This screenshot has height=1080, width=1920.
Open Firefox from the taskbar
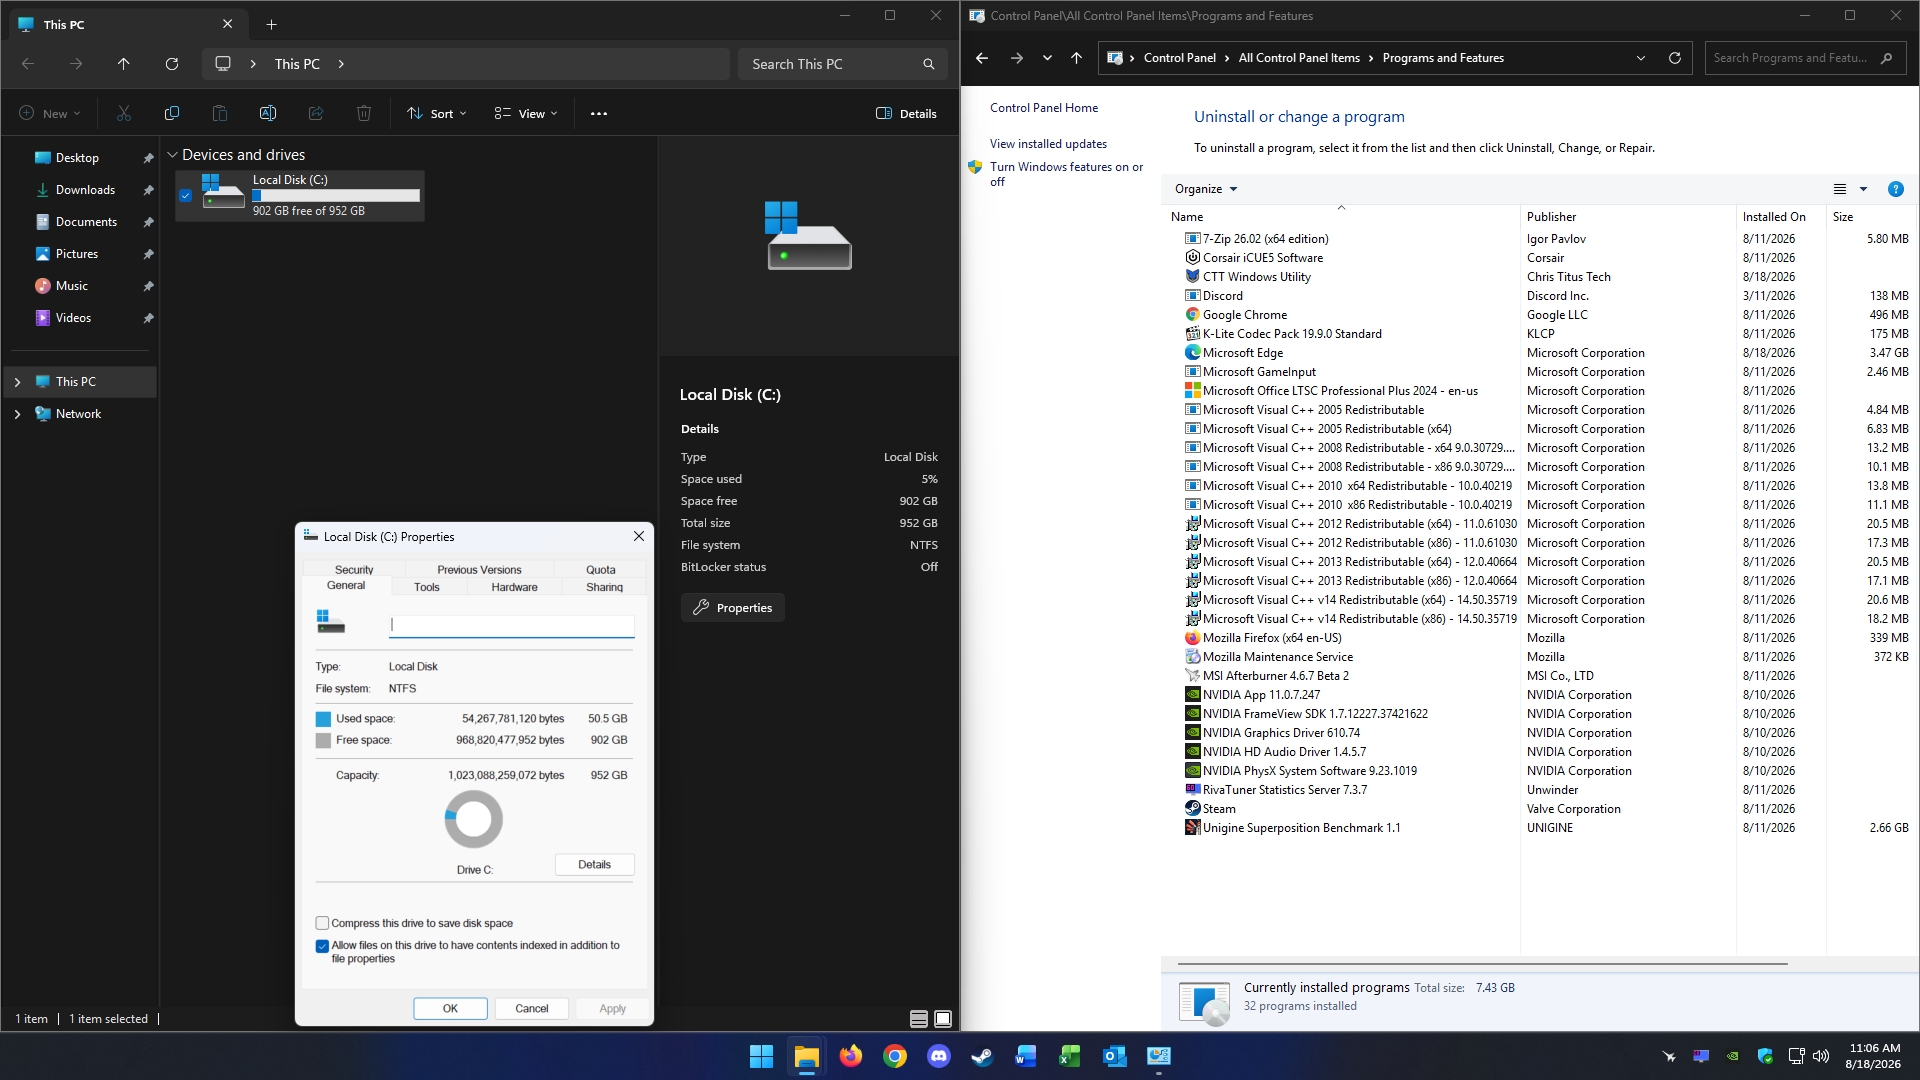(x=850, y=1056)
